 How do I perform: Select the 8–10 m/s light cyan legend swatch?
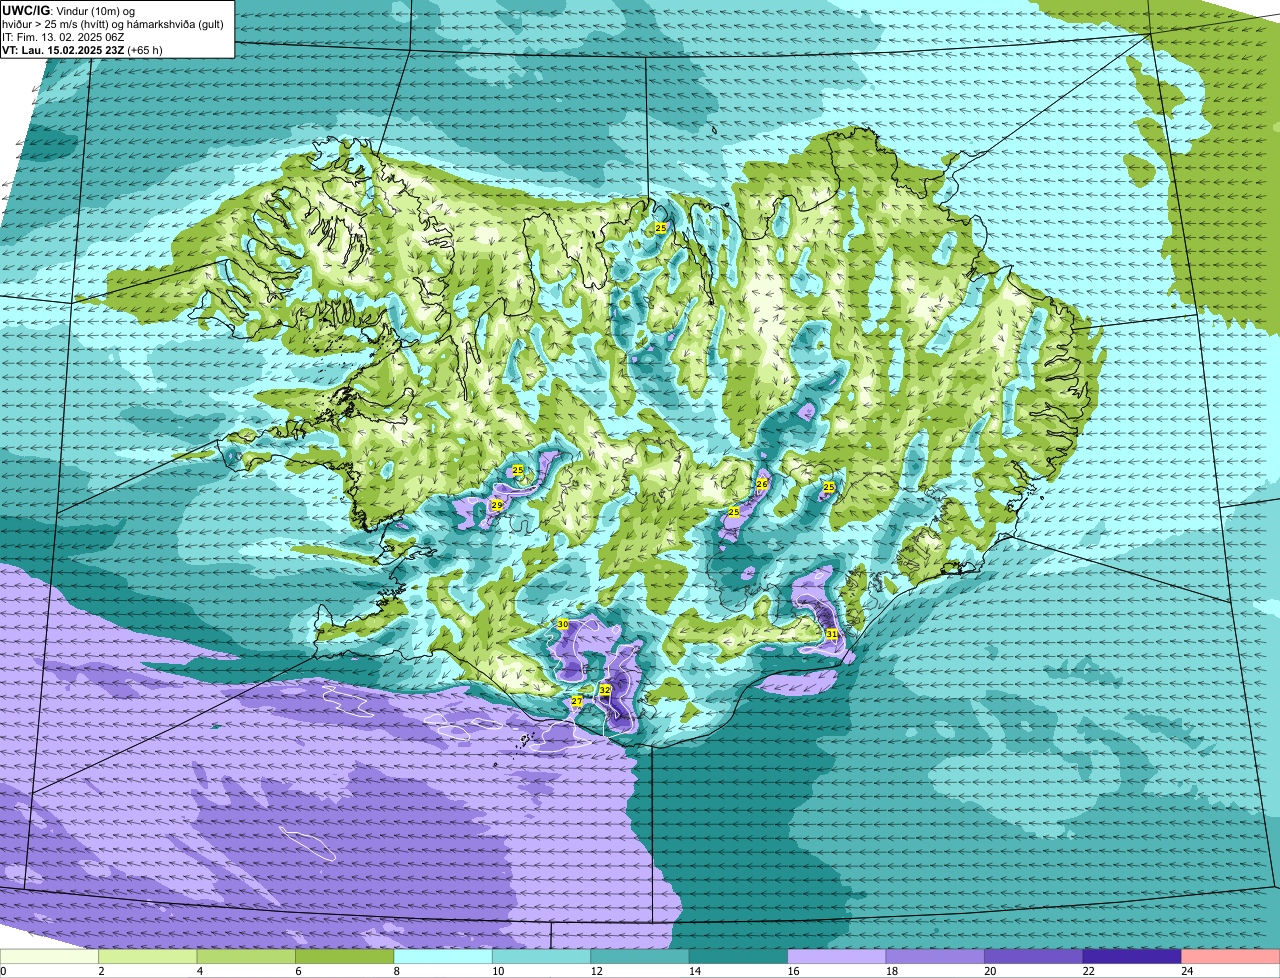coord(443,956)
